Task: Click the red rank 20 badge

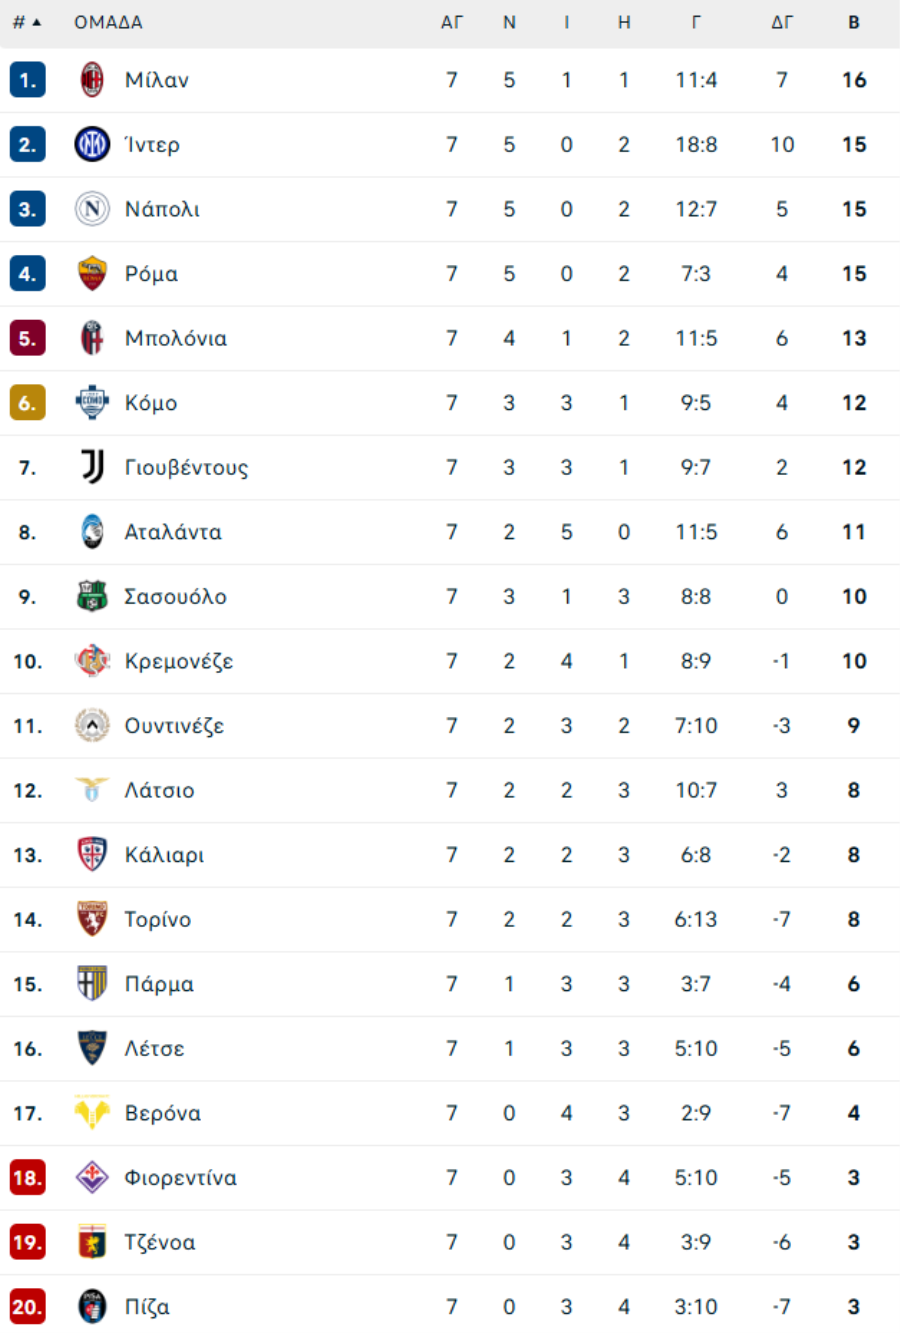Action: pos(27,1306)
